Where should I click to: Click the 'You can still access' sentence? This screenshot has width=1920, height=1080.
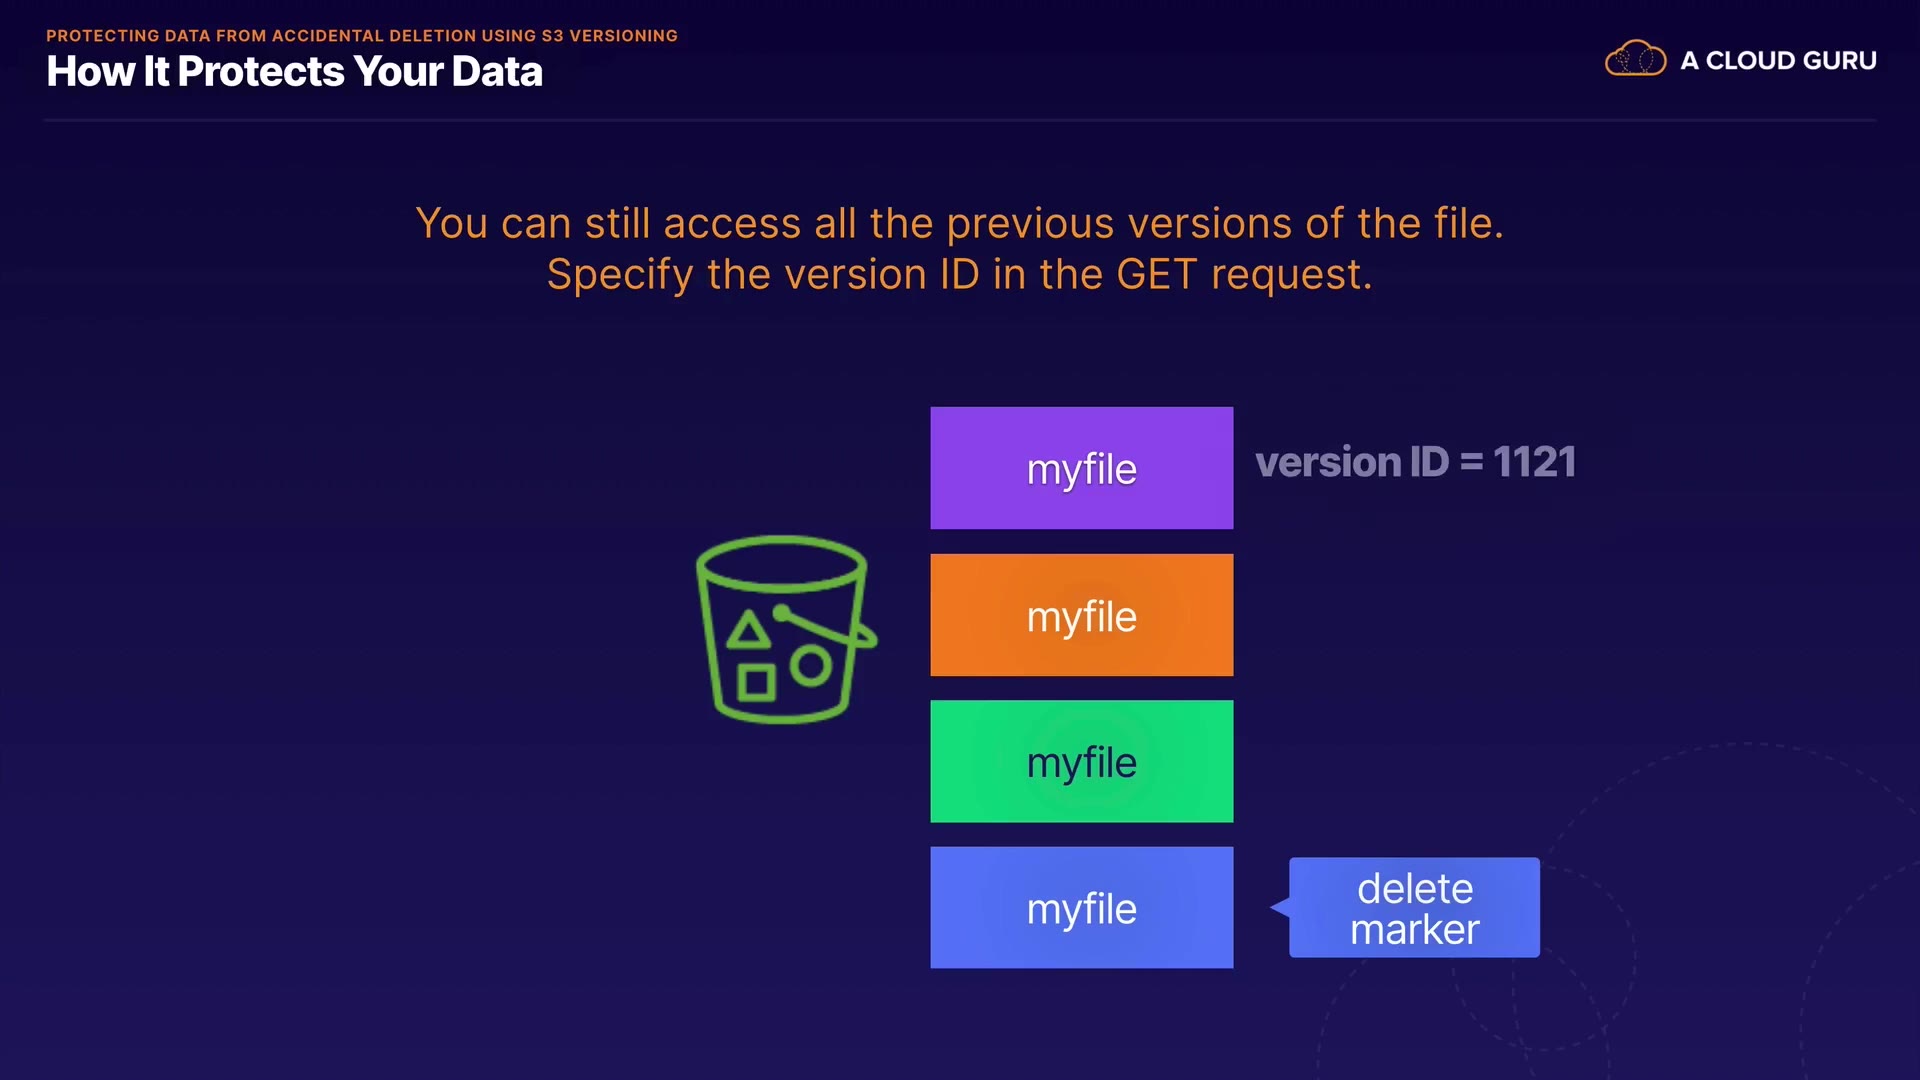coord(959,223)
